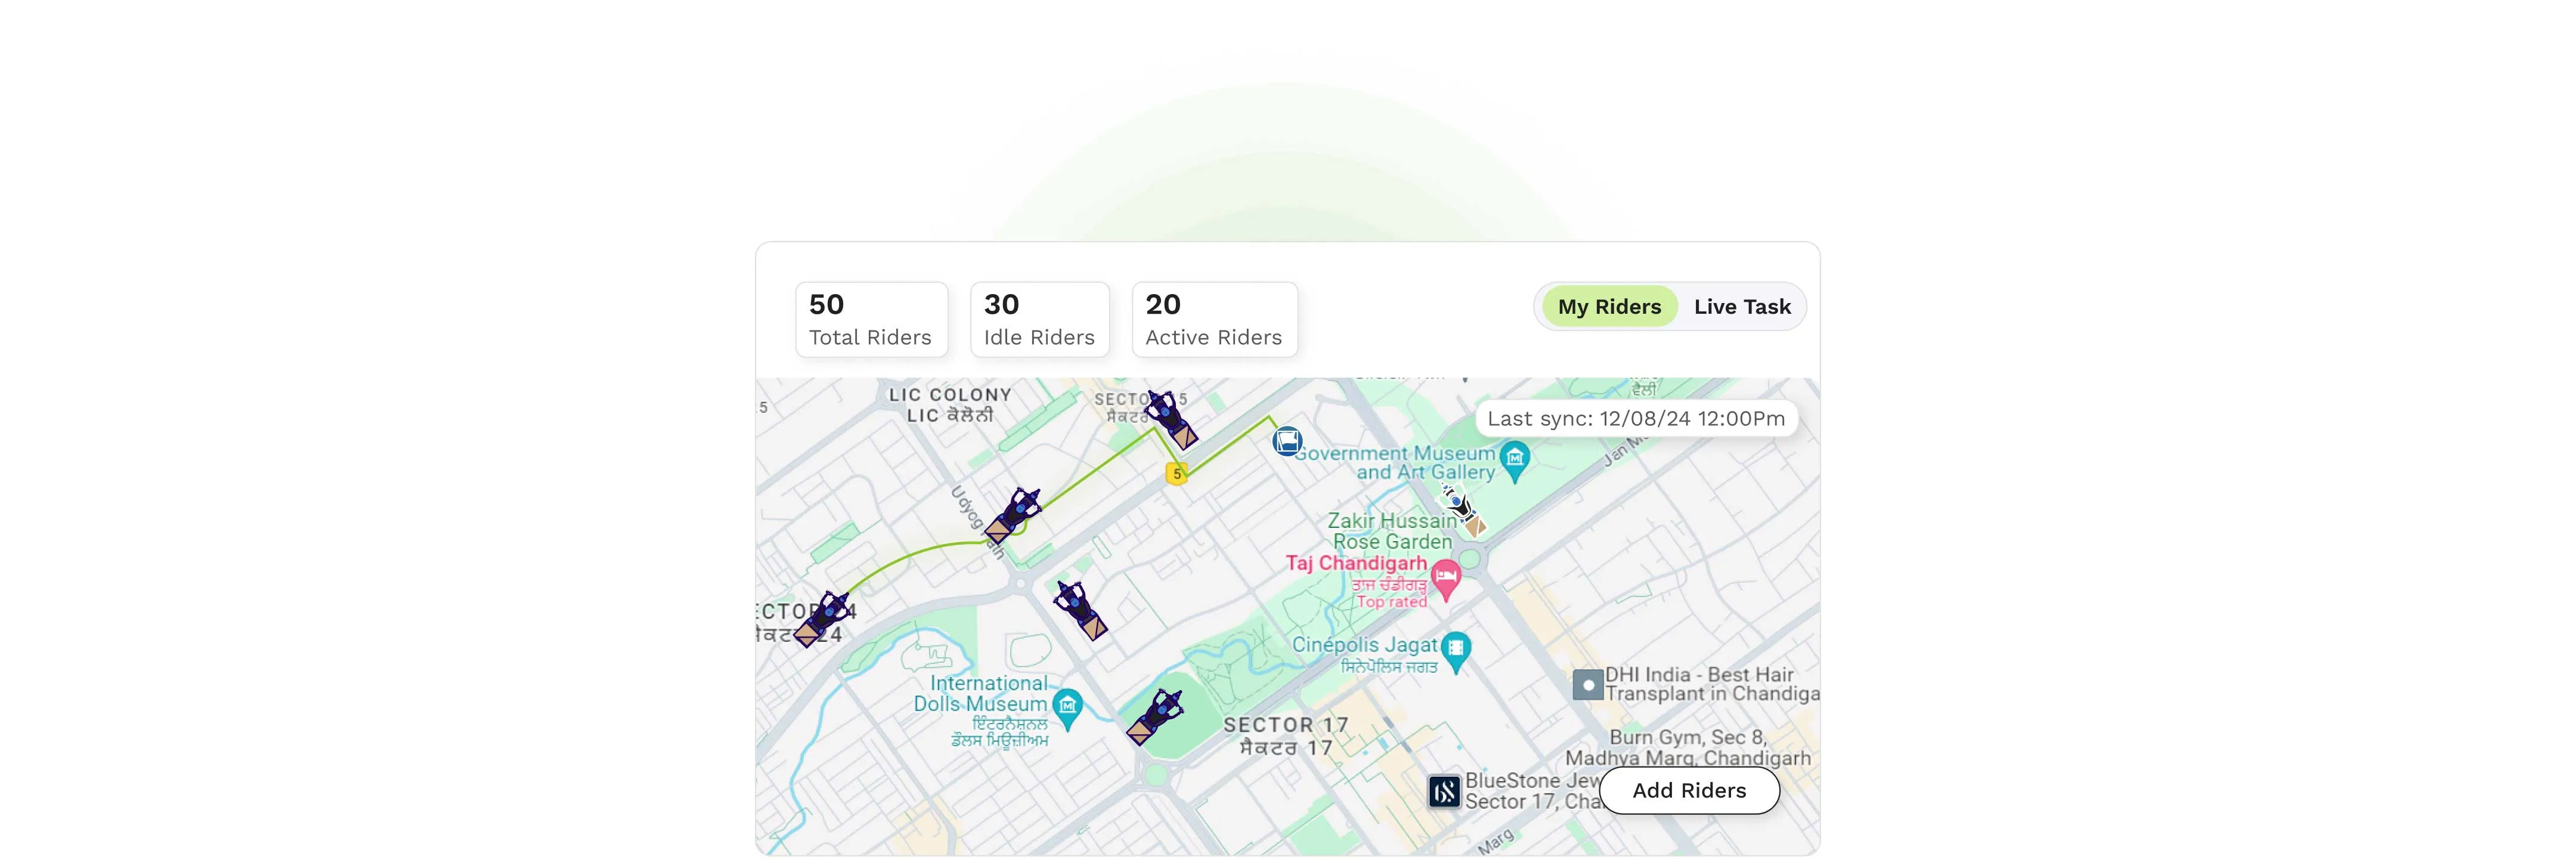Click the Add Riders button

[1689, 790]
